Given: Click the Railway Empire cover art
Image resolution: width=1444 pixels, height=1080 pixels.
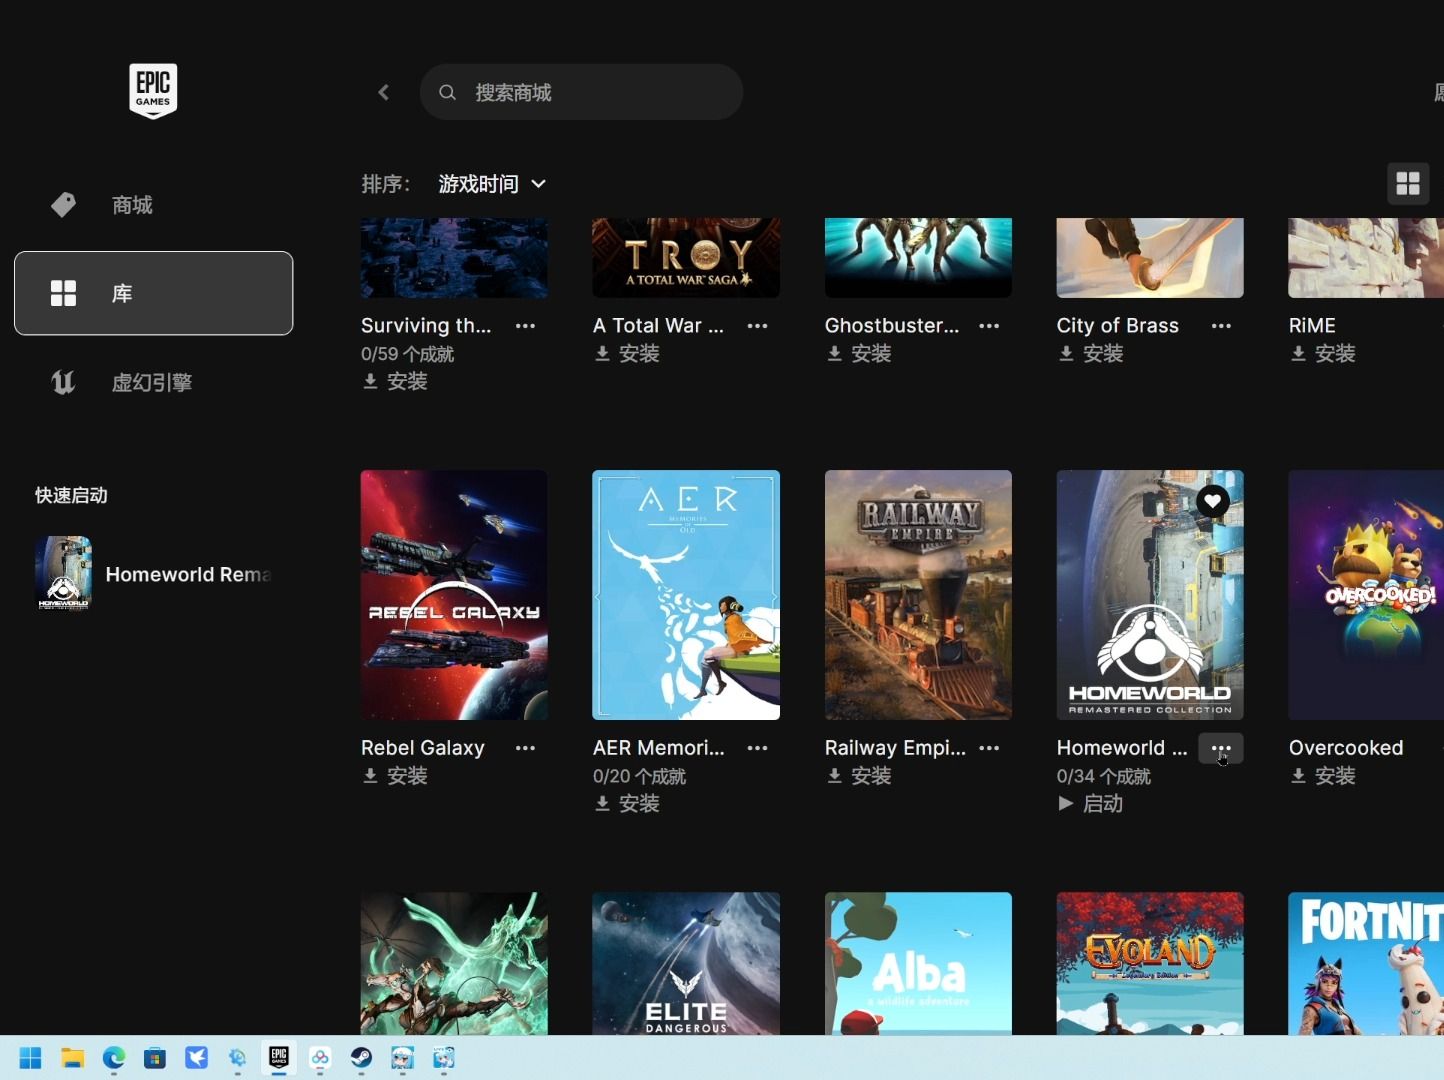Looking at the screenshot, I should [x=918, y=595].
